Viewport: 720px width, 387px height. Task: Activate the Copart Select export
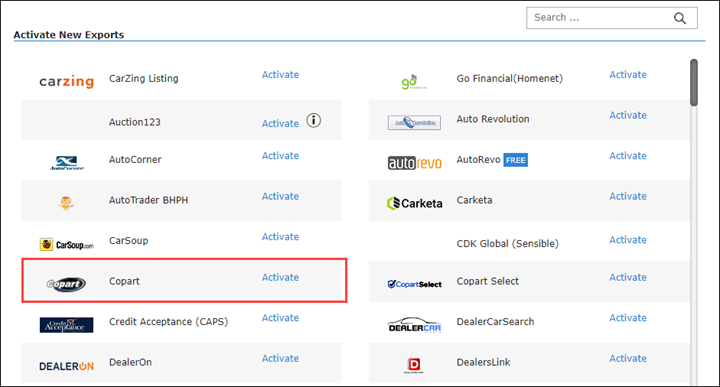click(x=628, y=277)
